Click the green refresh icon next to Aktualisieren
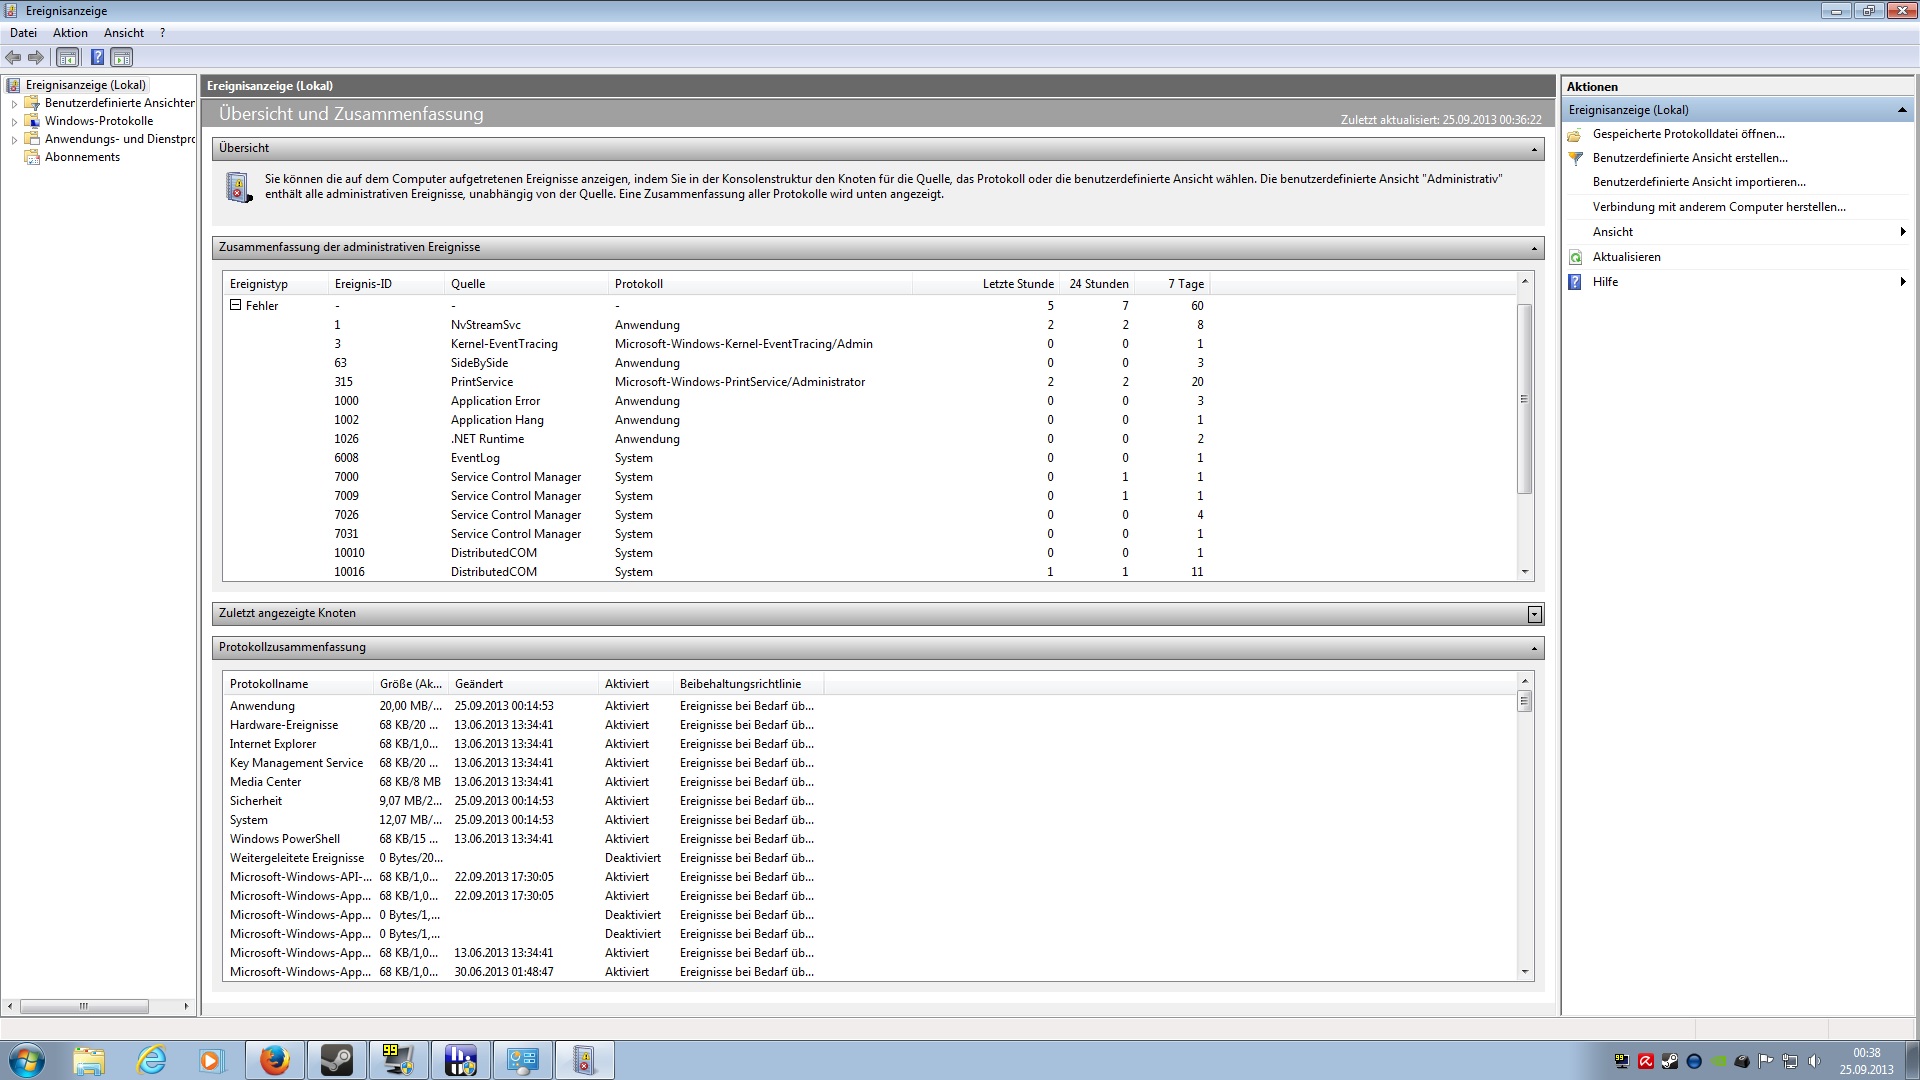Screen dimensions: 1920x1080 tap(1576, 257)
